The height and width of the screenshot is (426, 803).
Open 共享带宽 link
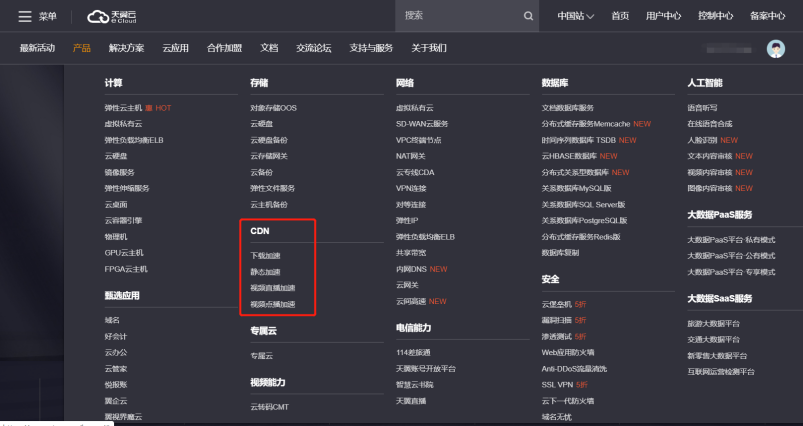click(x=411, y=253)
